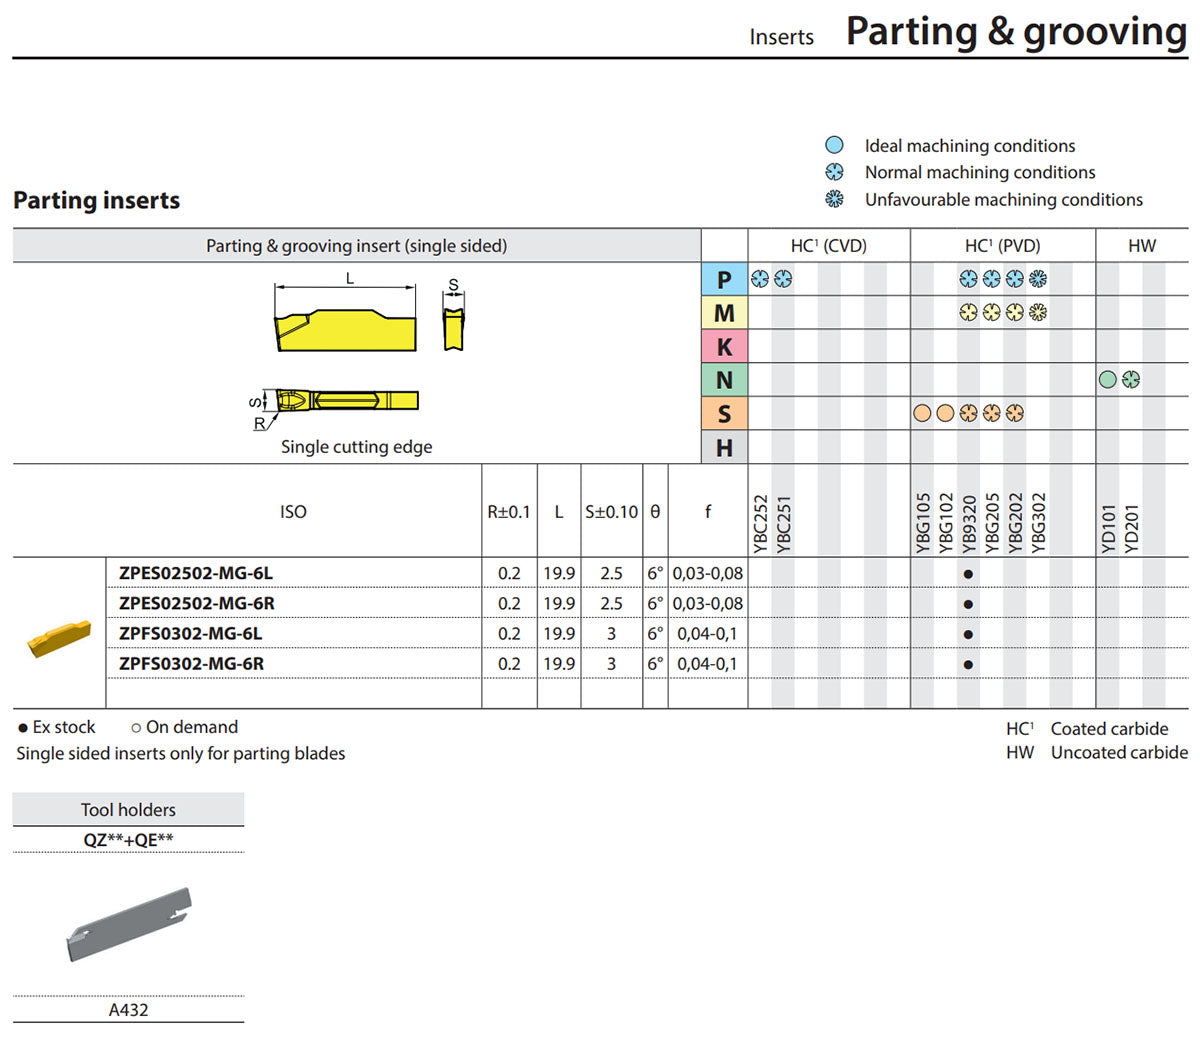Click the f feed column header
1200x1049 pixels.
(x=708, y=511)
